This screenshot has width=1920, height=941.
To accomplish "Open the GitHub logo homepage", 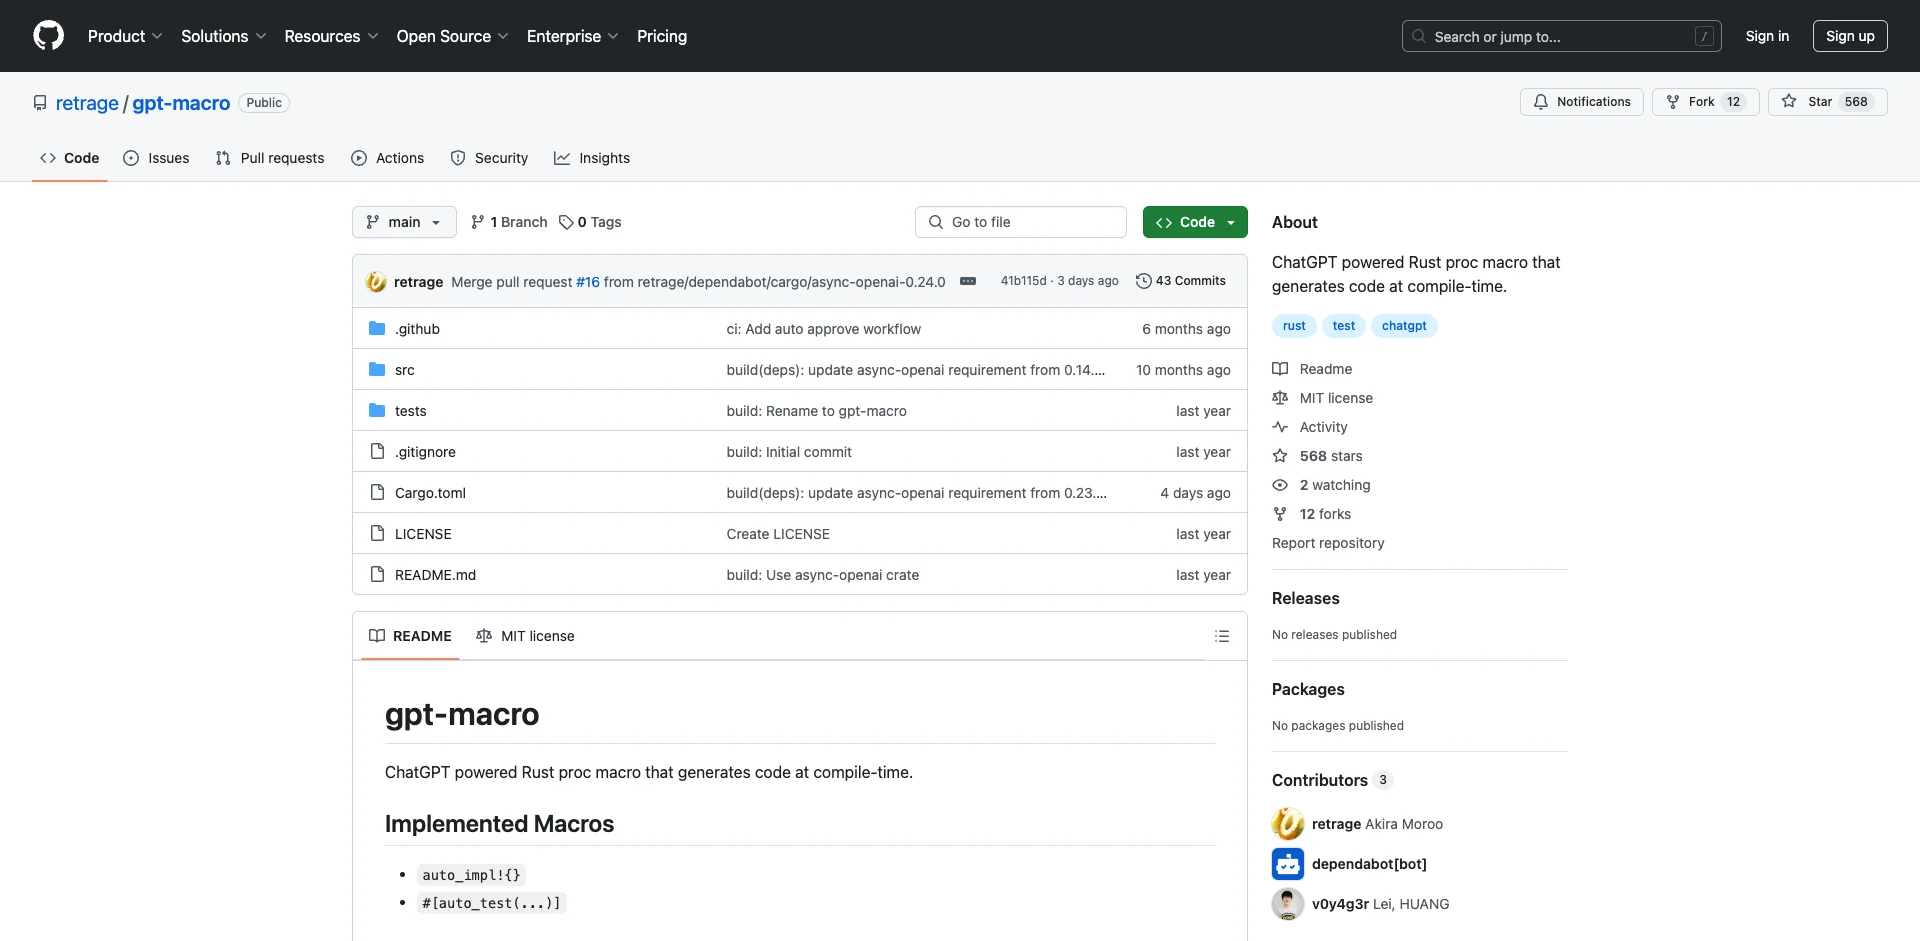I will coord(48,36).
